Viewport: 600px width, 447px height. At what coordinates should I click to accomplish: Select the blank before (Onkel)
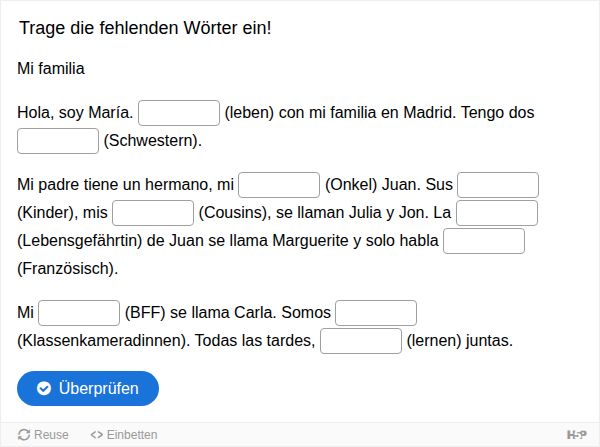(279, 185)
